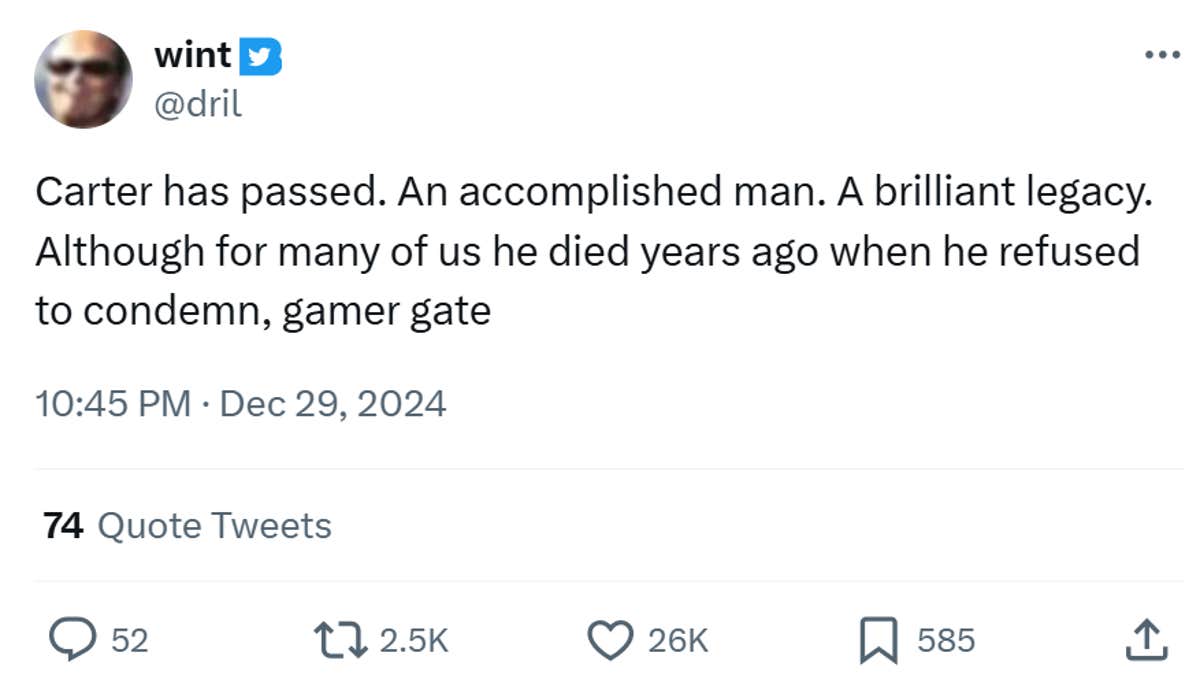View the 74 Quote Tweets list
The height and width of the screenshot is (686, 1200).
point(187,525)
